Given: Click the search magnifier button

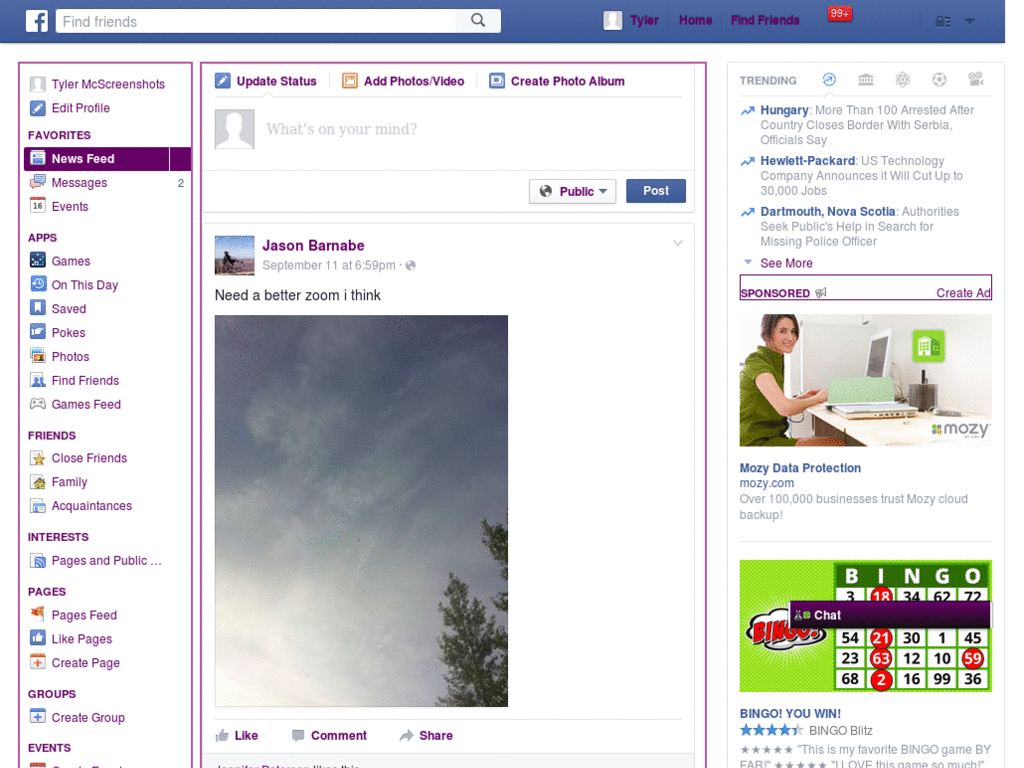Looking at the screenshot, I should pos(478,21).
